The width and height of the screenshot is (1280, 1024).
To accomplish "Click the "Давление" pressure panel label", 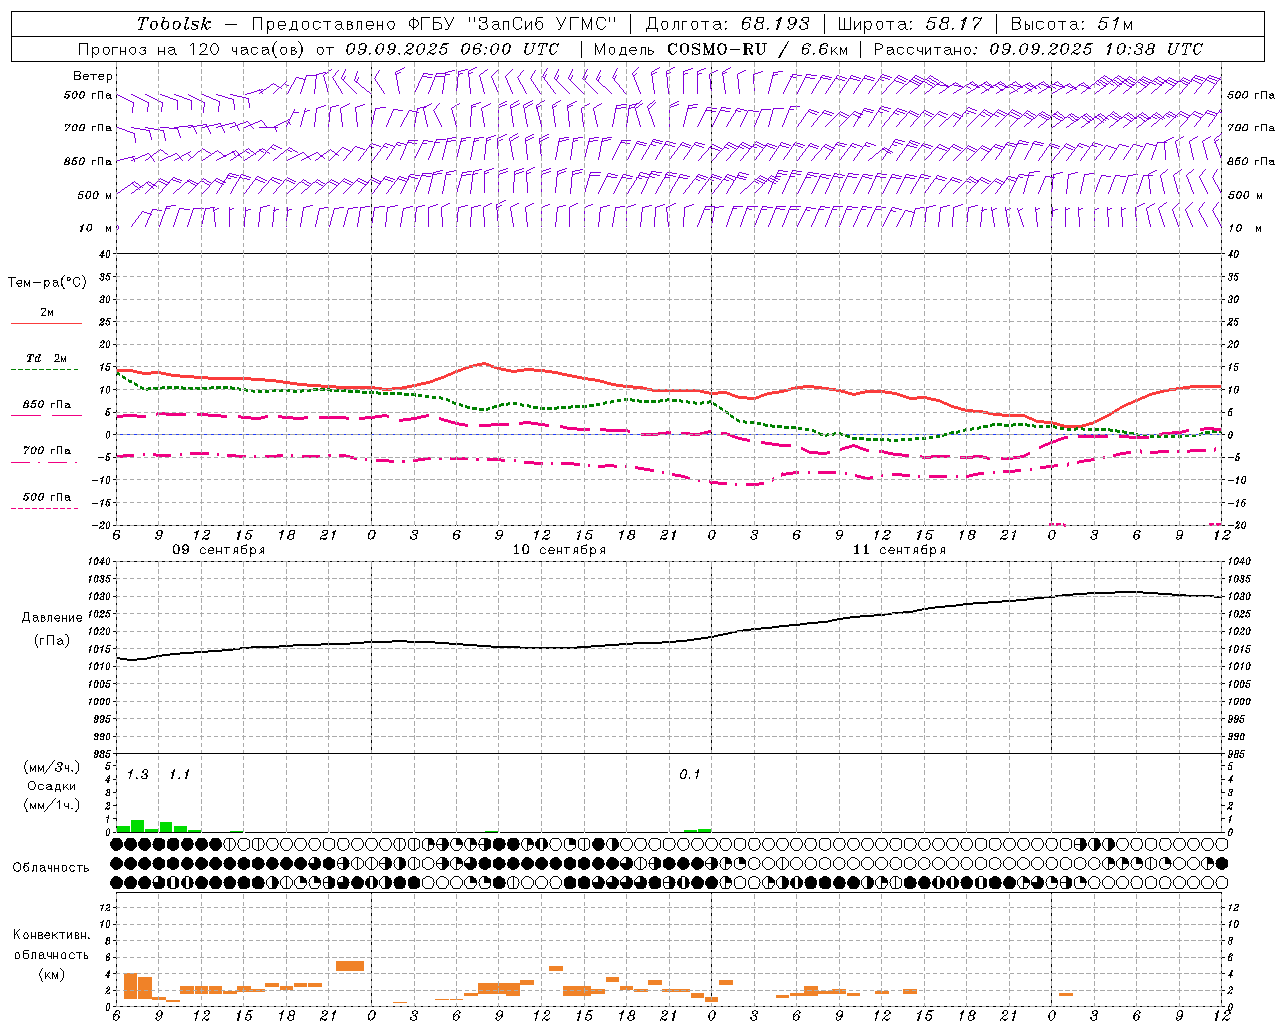I will click(52, 618).
